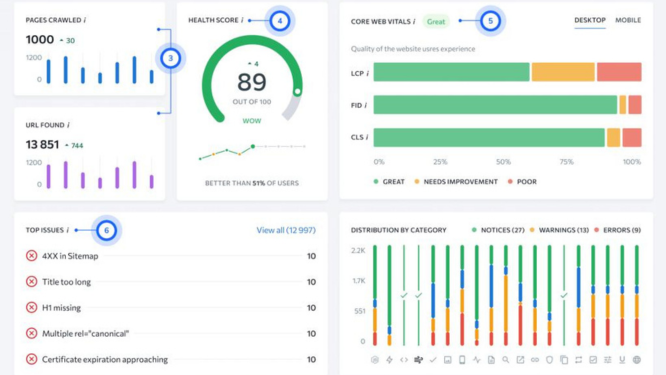Viewport: 666px width, 375px height.
Task: Select the mobile phone category icon
Action: [x=462, y=360]
